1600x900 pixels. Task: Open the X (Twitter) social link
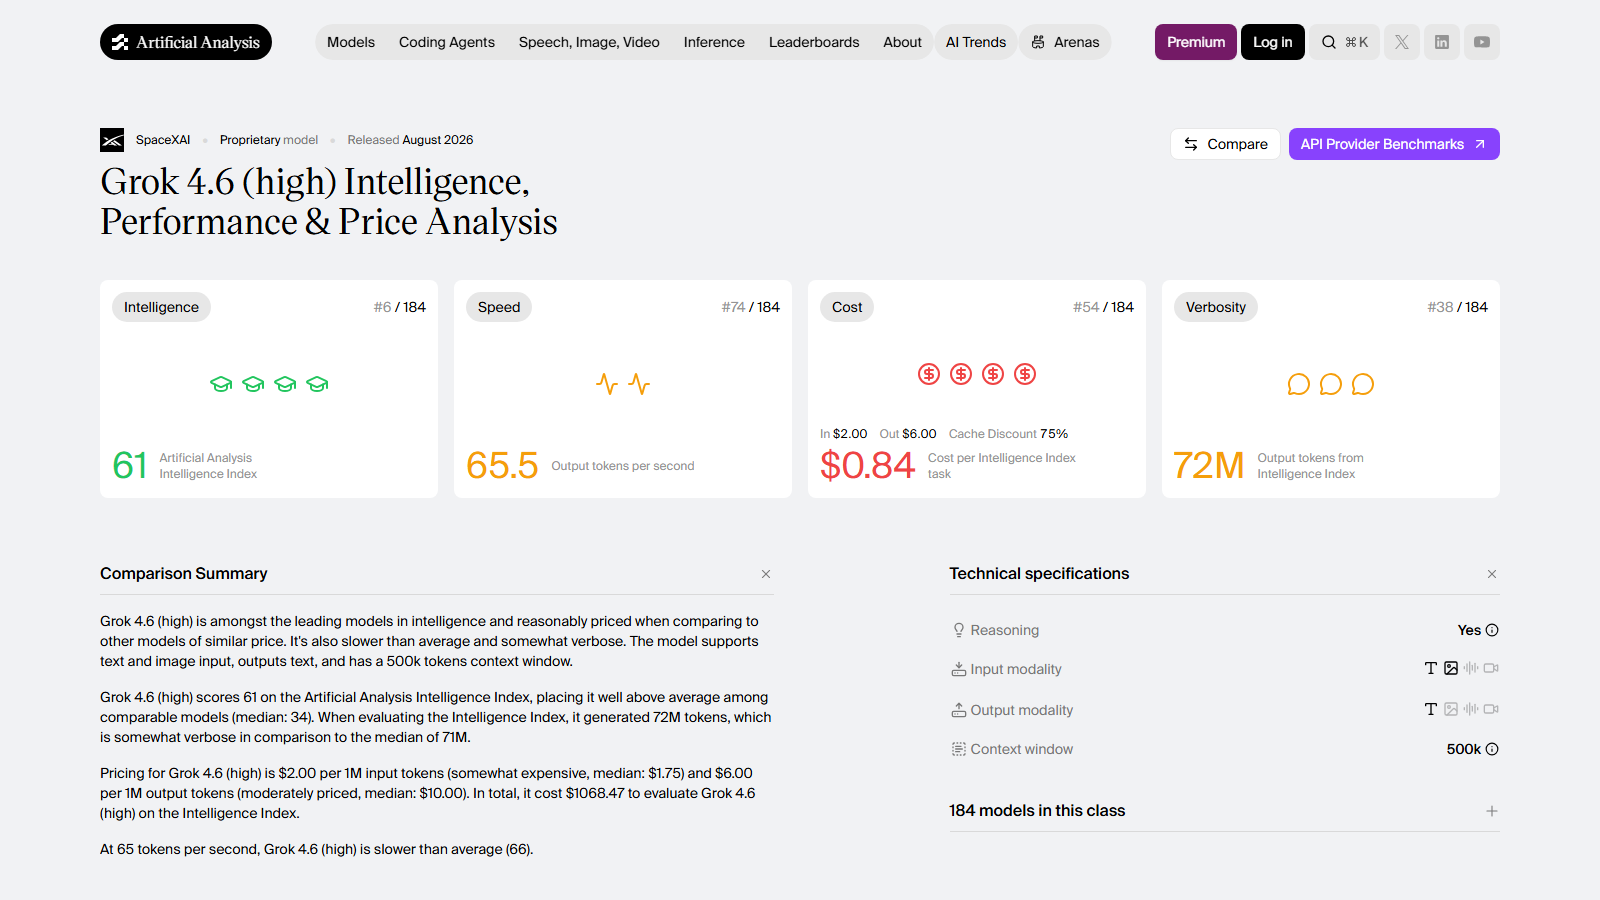pyautogui.click(x=1402, y=42)
